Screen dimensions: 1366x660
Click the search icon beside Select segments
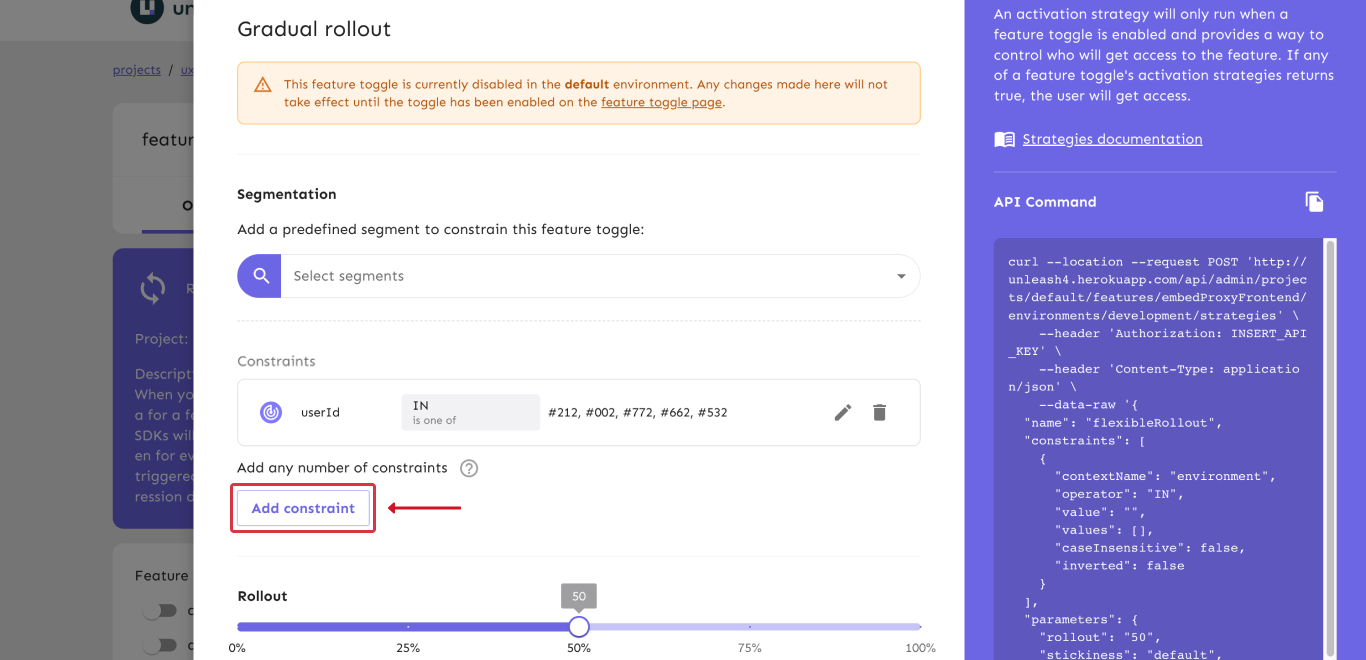(x=261, y=276)
